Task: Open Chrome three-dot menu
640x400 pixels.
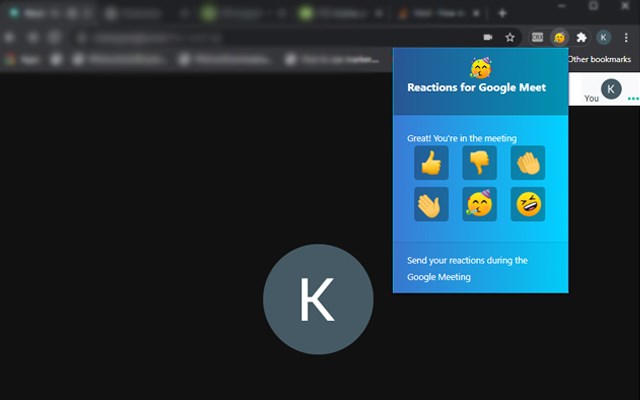Action: click(626, 38)
